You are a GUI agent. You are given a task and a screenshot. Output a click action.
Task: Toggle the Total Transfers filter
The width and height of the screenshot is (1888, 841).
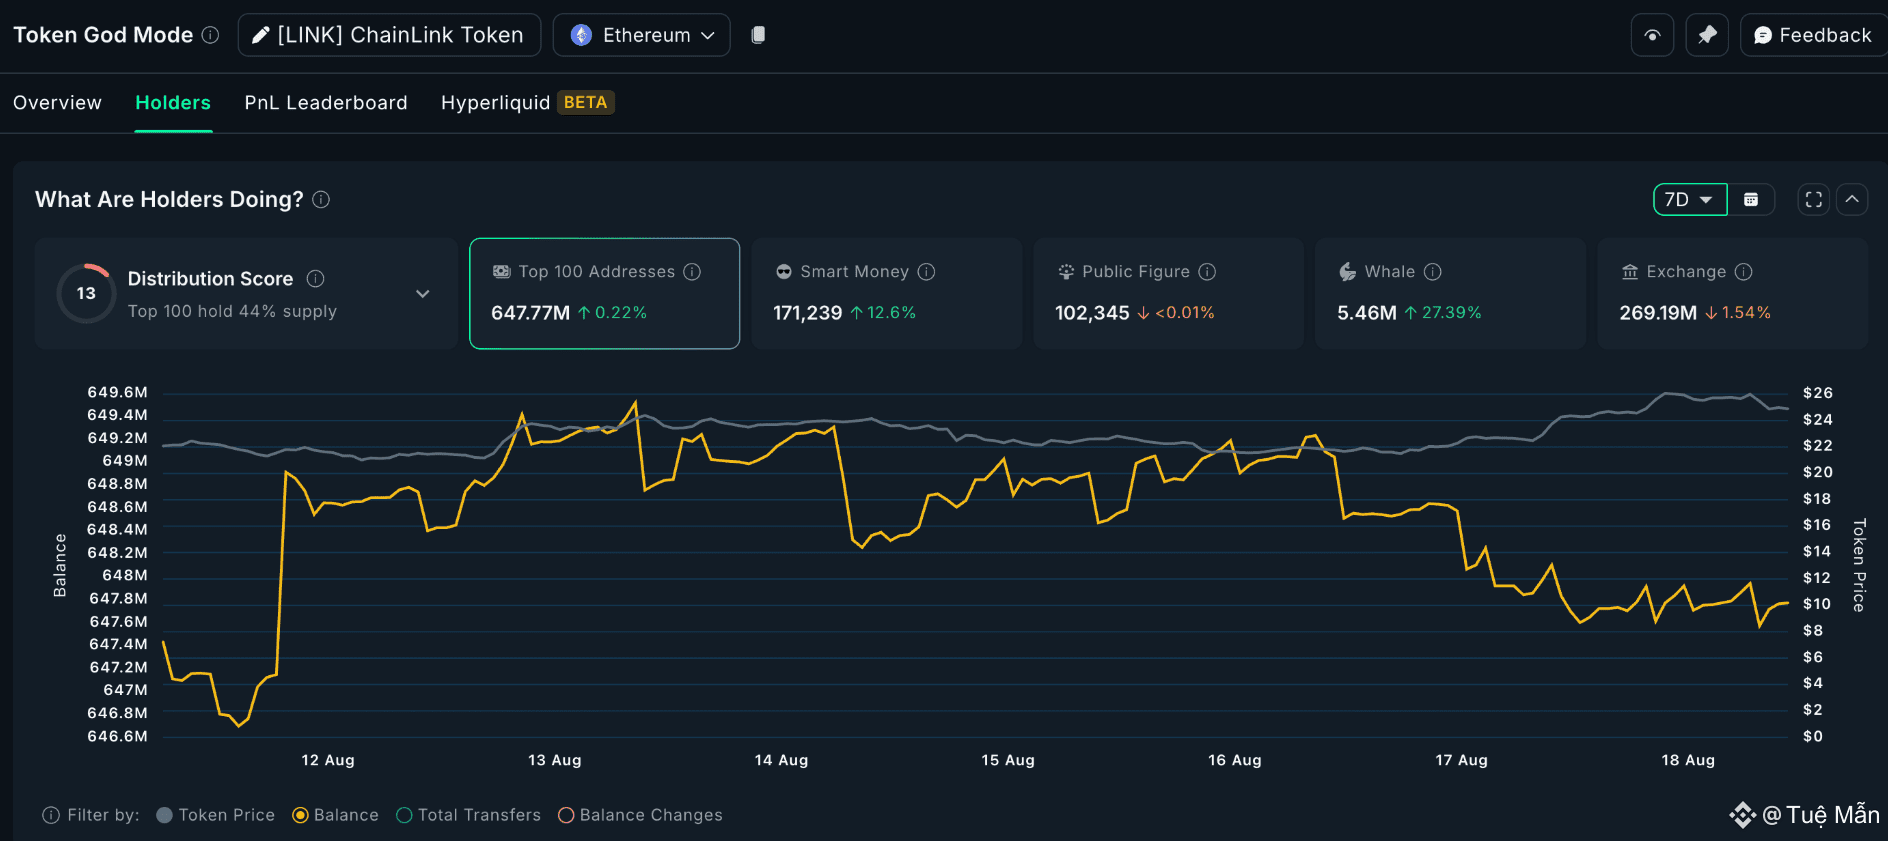tap(469, 815)
